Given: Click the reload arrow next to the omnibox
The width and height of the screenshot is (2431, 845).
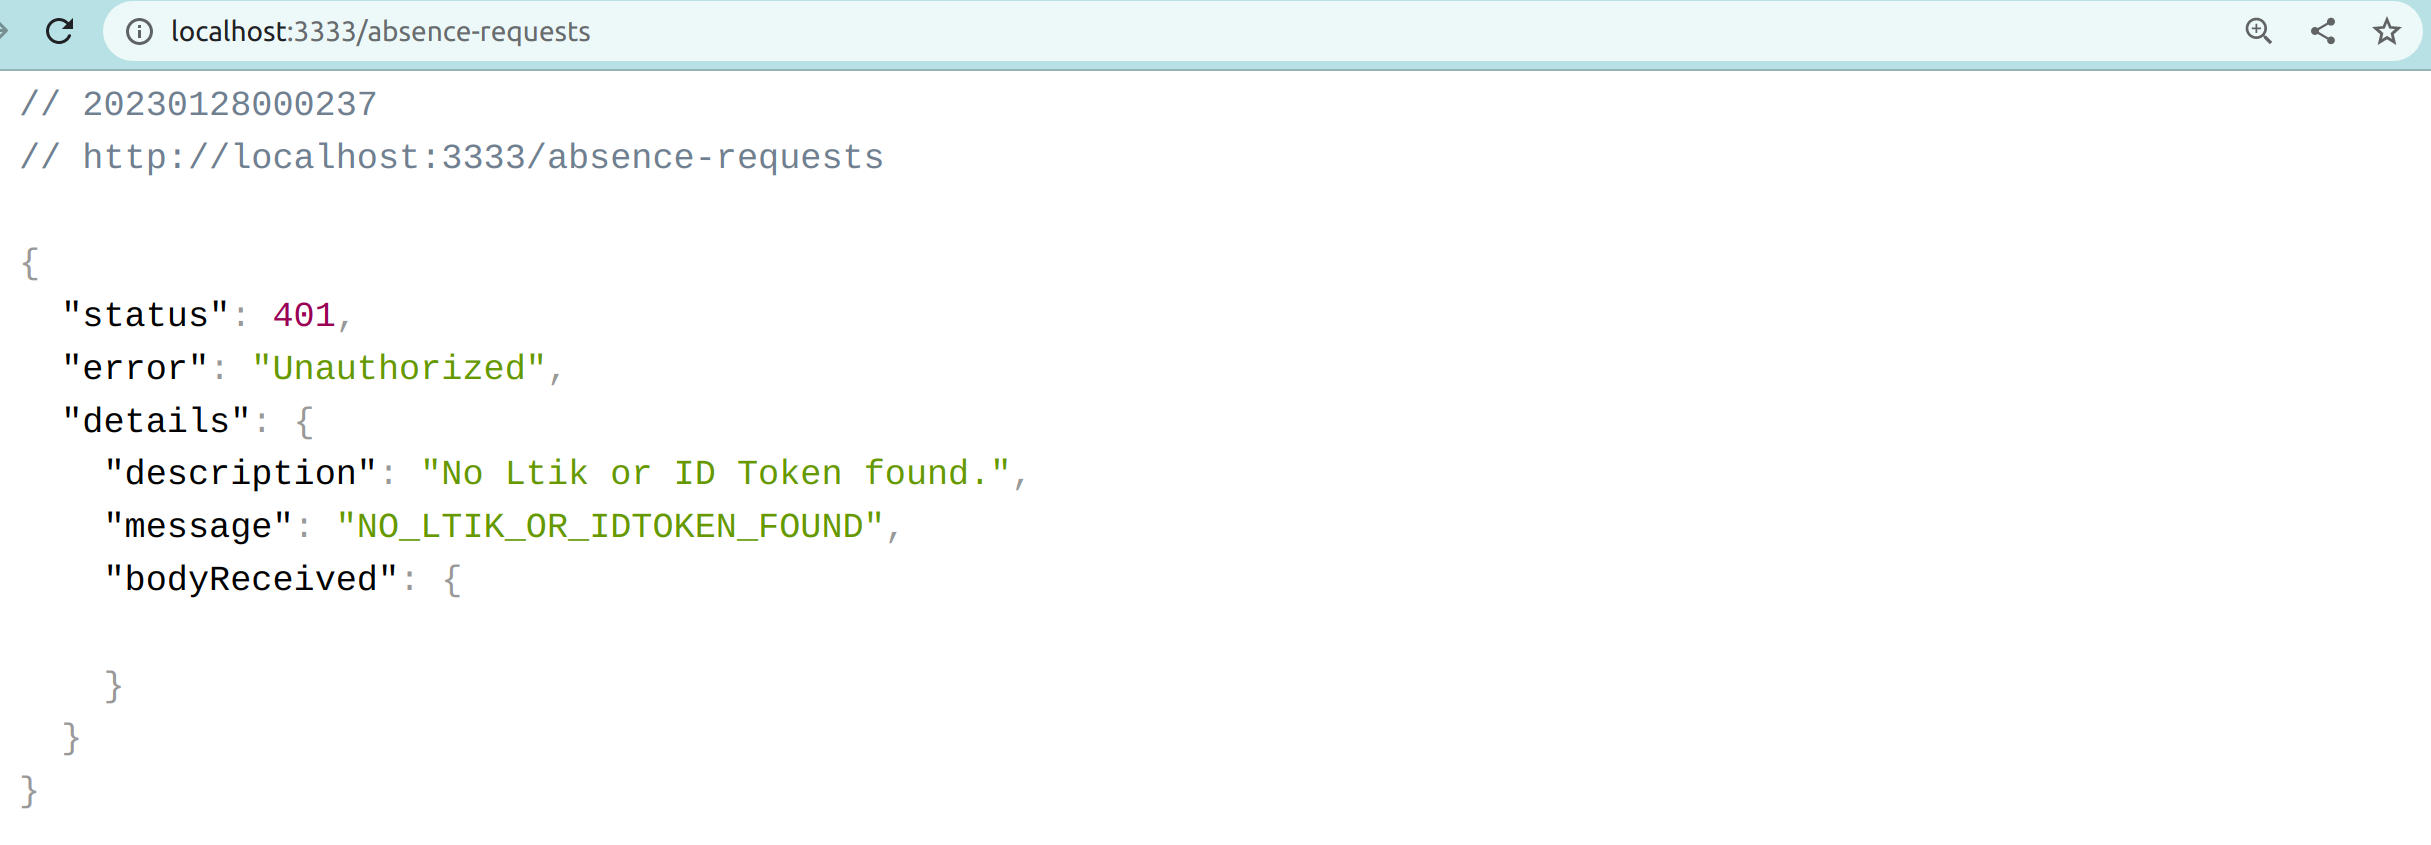Looking at the screenshot, I should pyautogui.click(x=60, y=31).
